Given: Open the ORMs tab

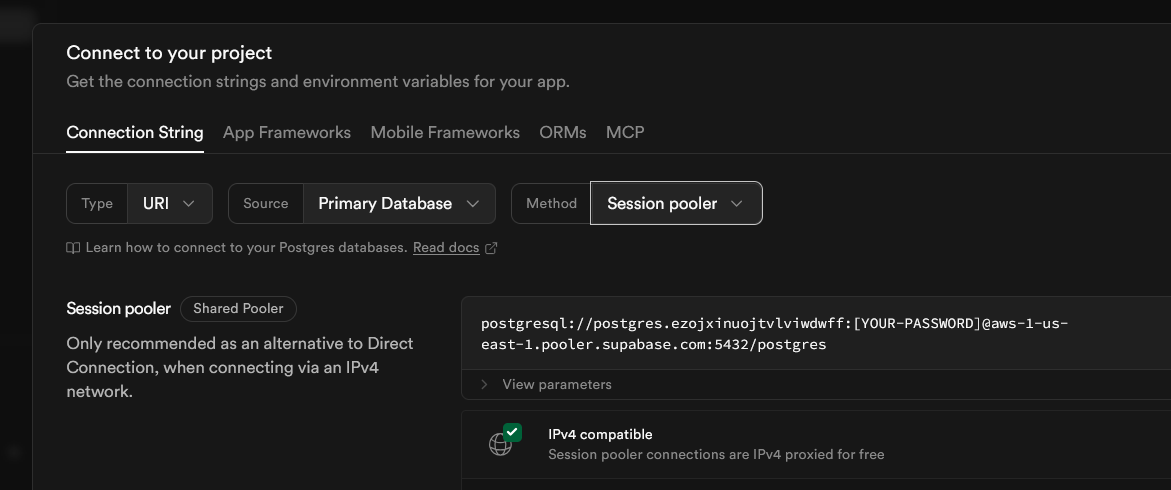Looking at the screenshot, I should tap(563, 132).
